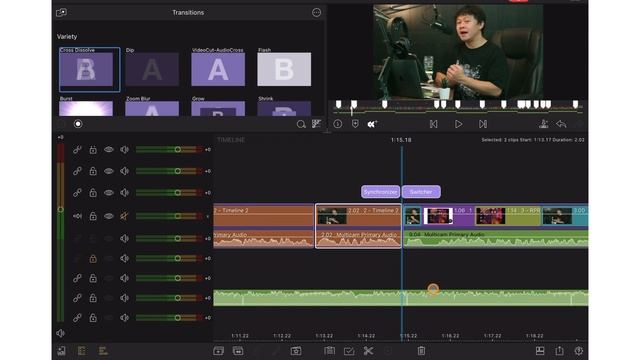This screenshot has width=640, height=360.
Task: Select the 9:04 Multicam Primary Audio clip
Action: [496, 239]
